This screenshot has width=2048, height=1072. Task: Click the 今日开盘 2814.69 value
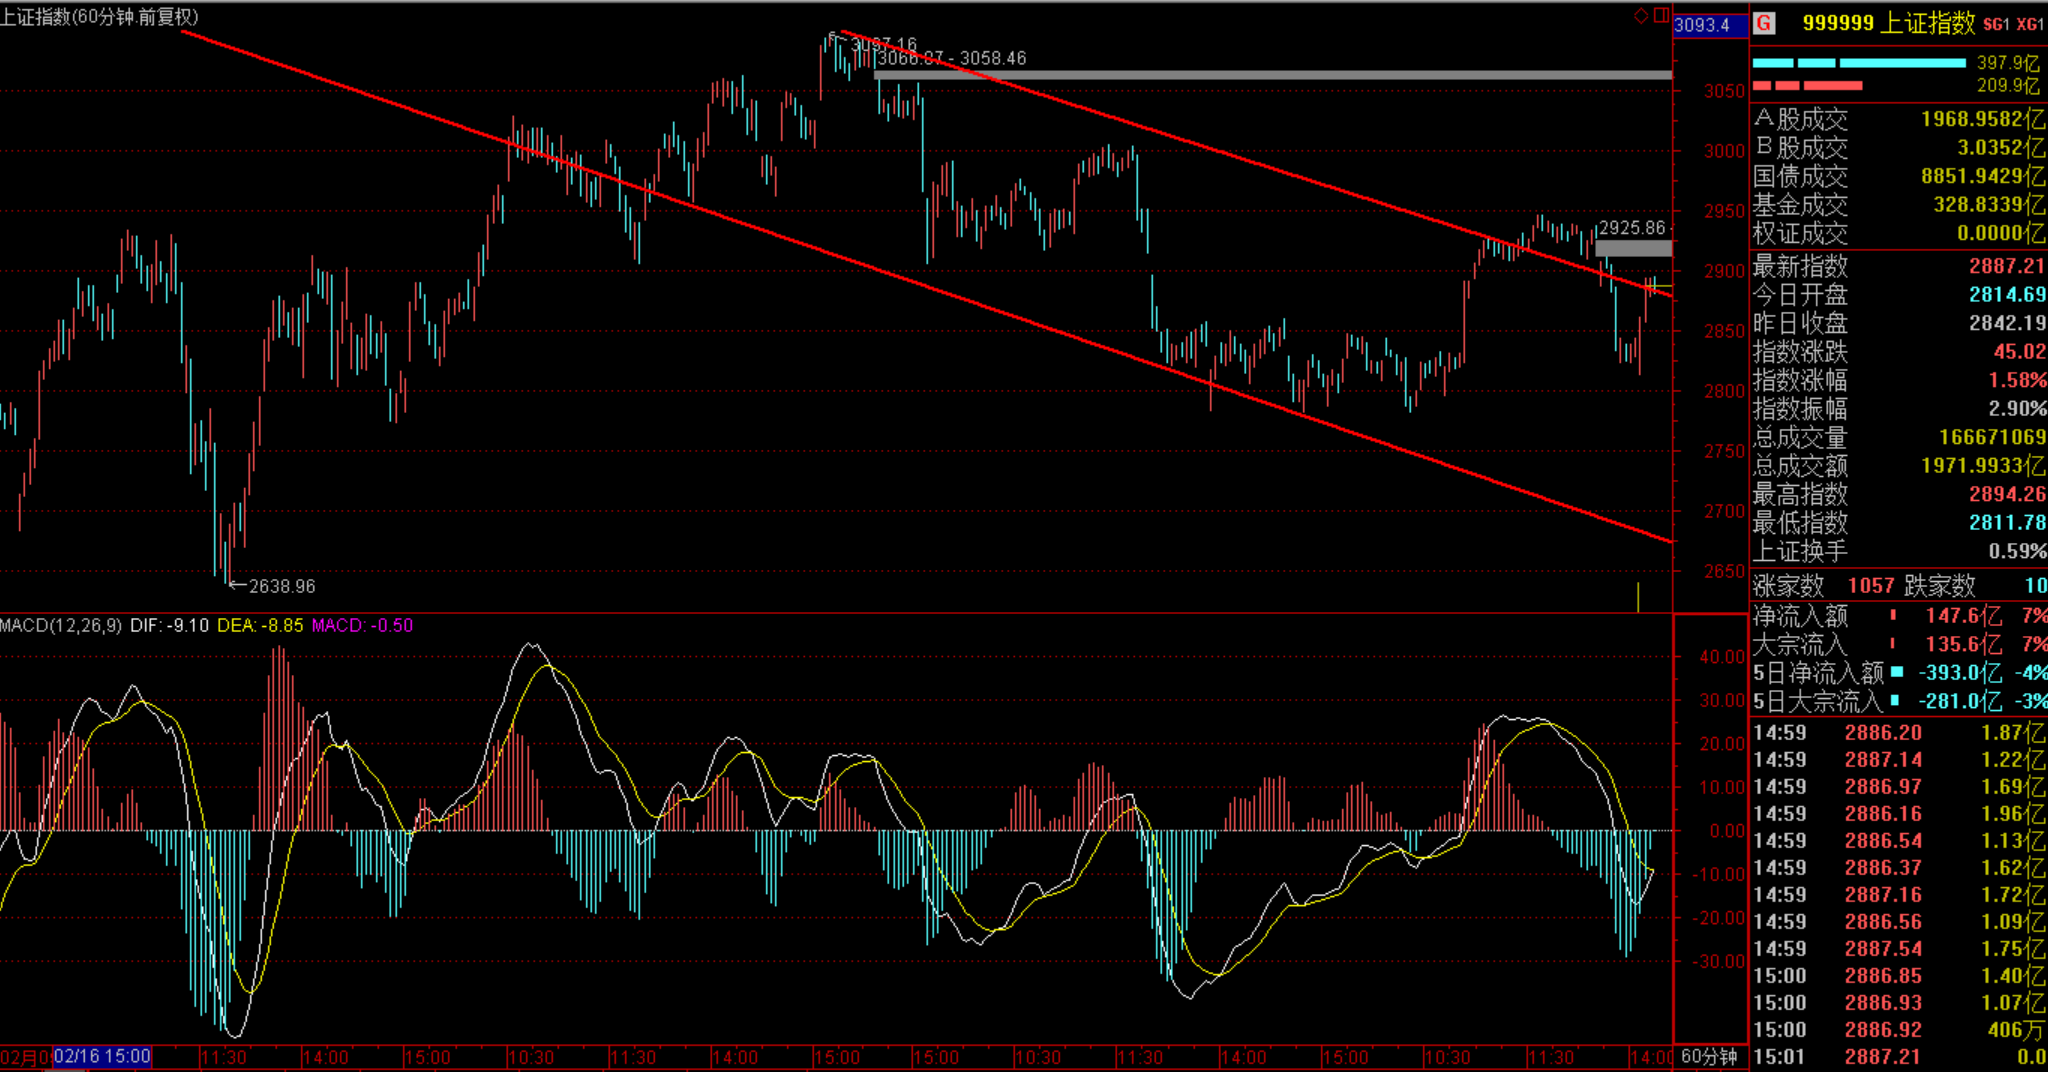(2007, 295)
